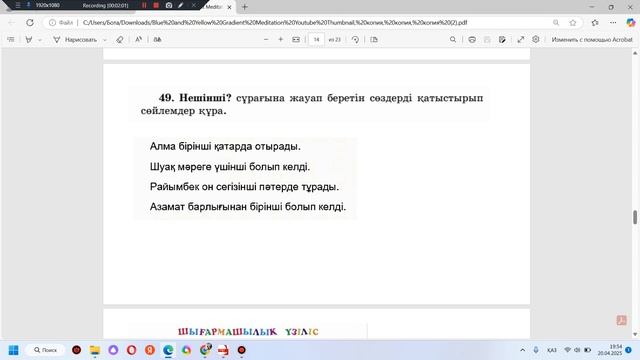The image size is (640, 360).
Task: Open the Windows Start menu
Action: coord(13,350)
